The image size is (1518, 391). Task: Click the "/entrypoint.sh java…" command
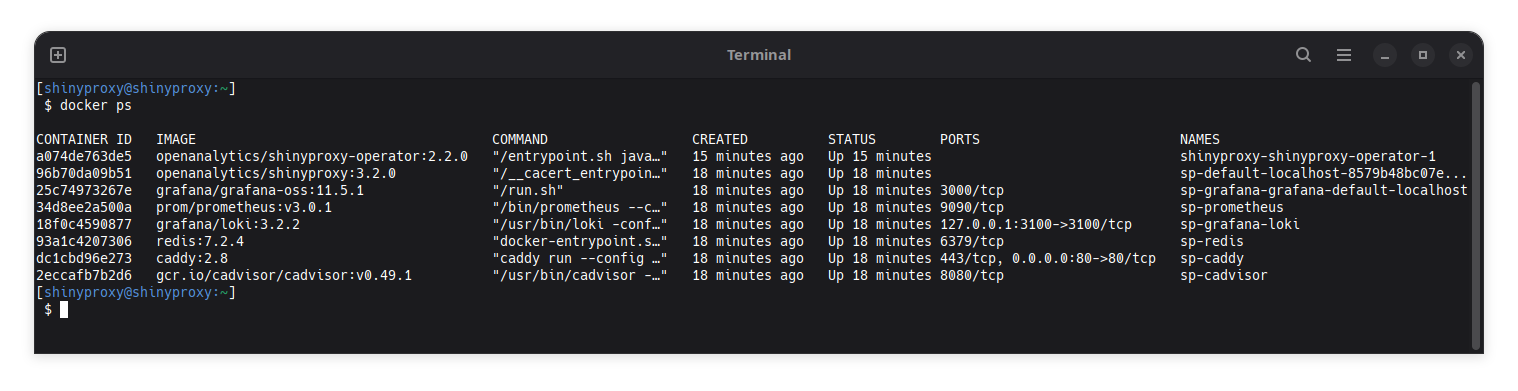point(580,156)
